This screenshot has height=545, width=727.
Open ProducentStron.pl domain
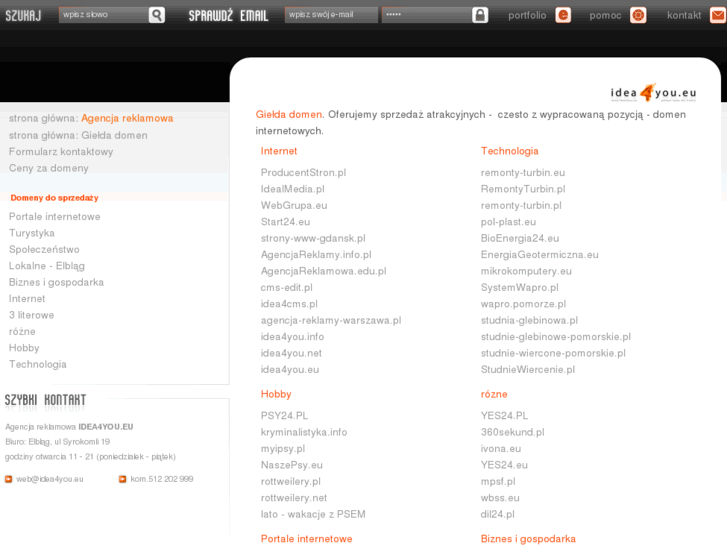point(303,173)
